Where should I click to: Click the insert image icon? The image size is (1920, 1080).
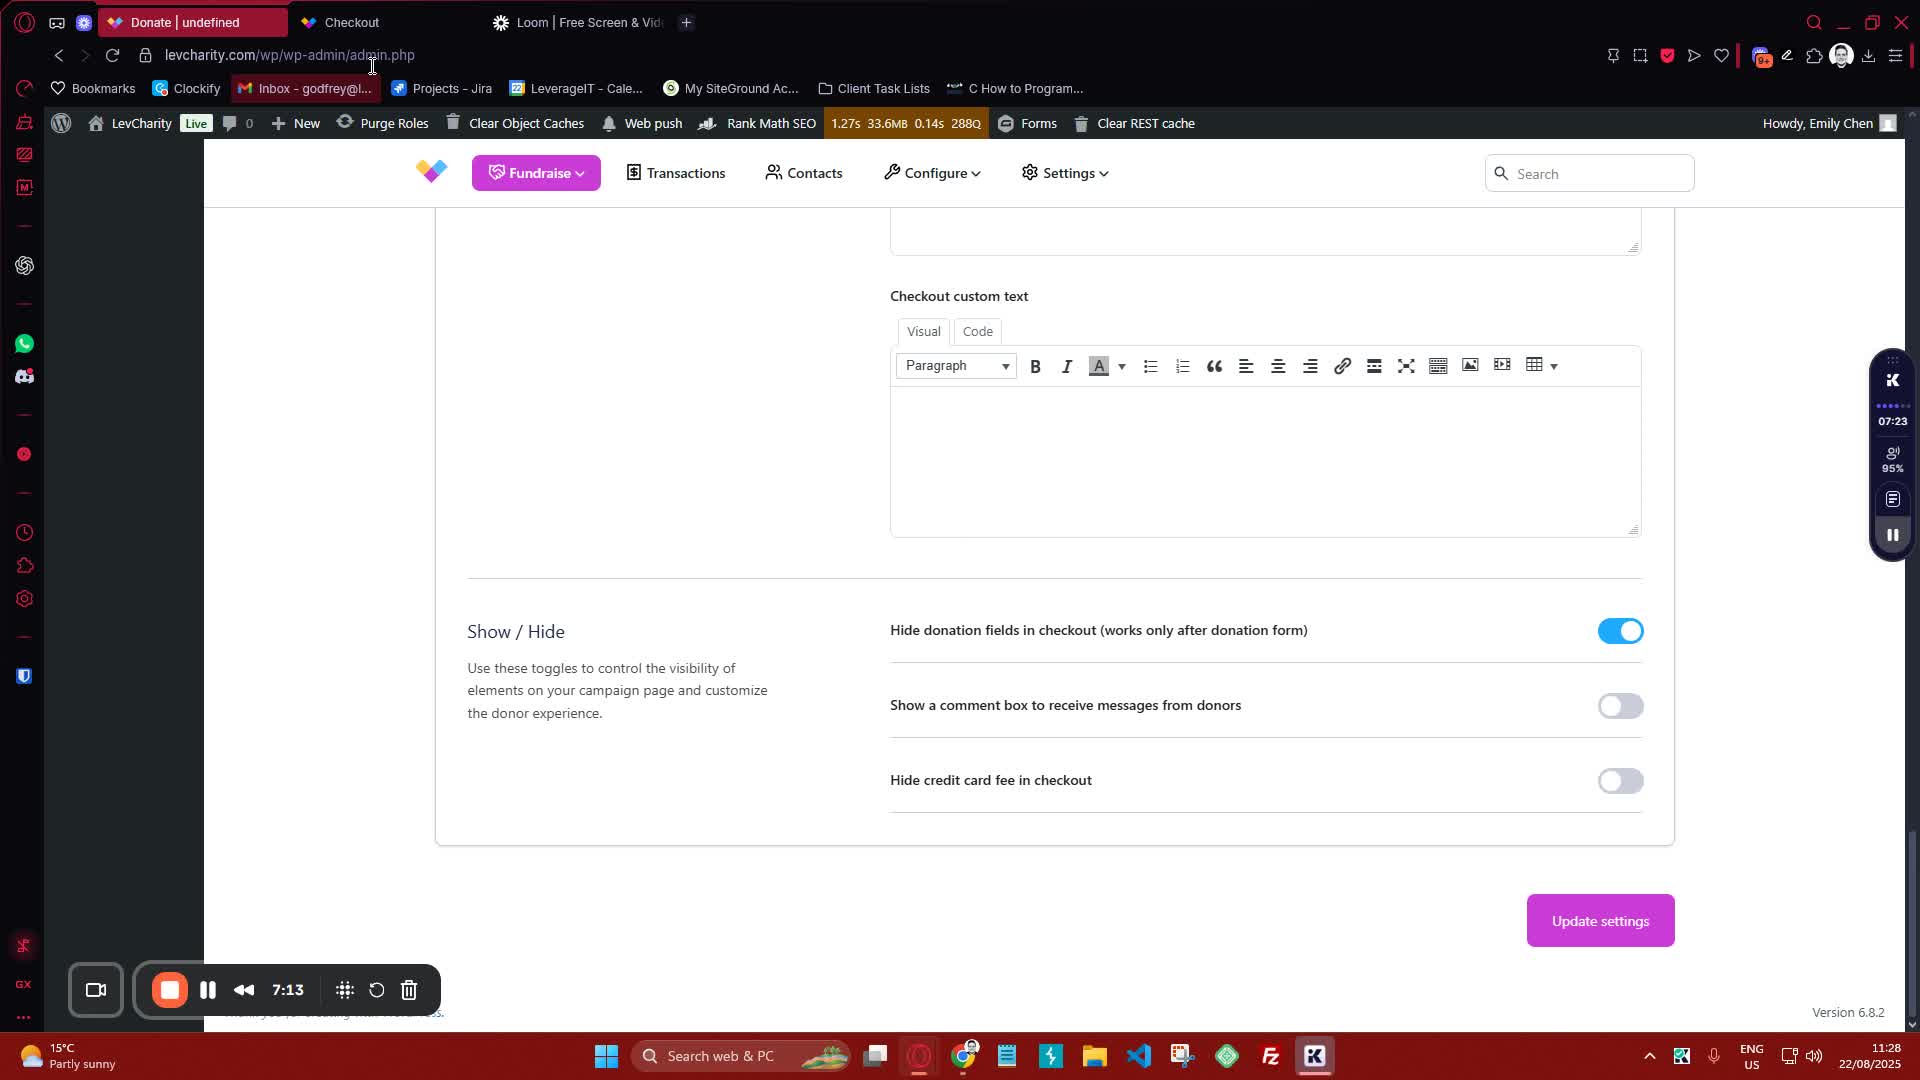[1470, 365]
